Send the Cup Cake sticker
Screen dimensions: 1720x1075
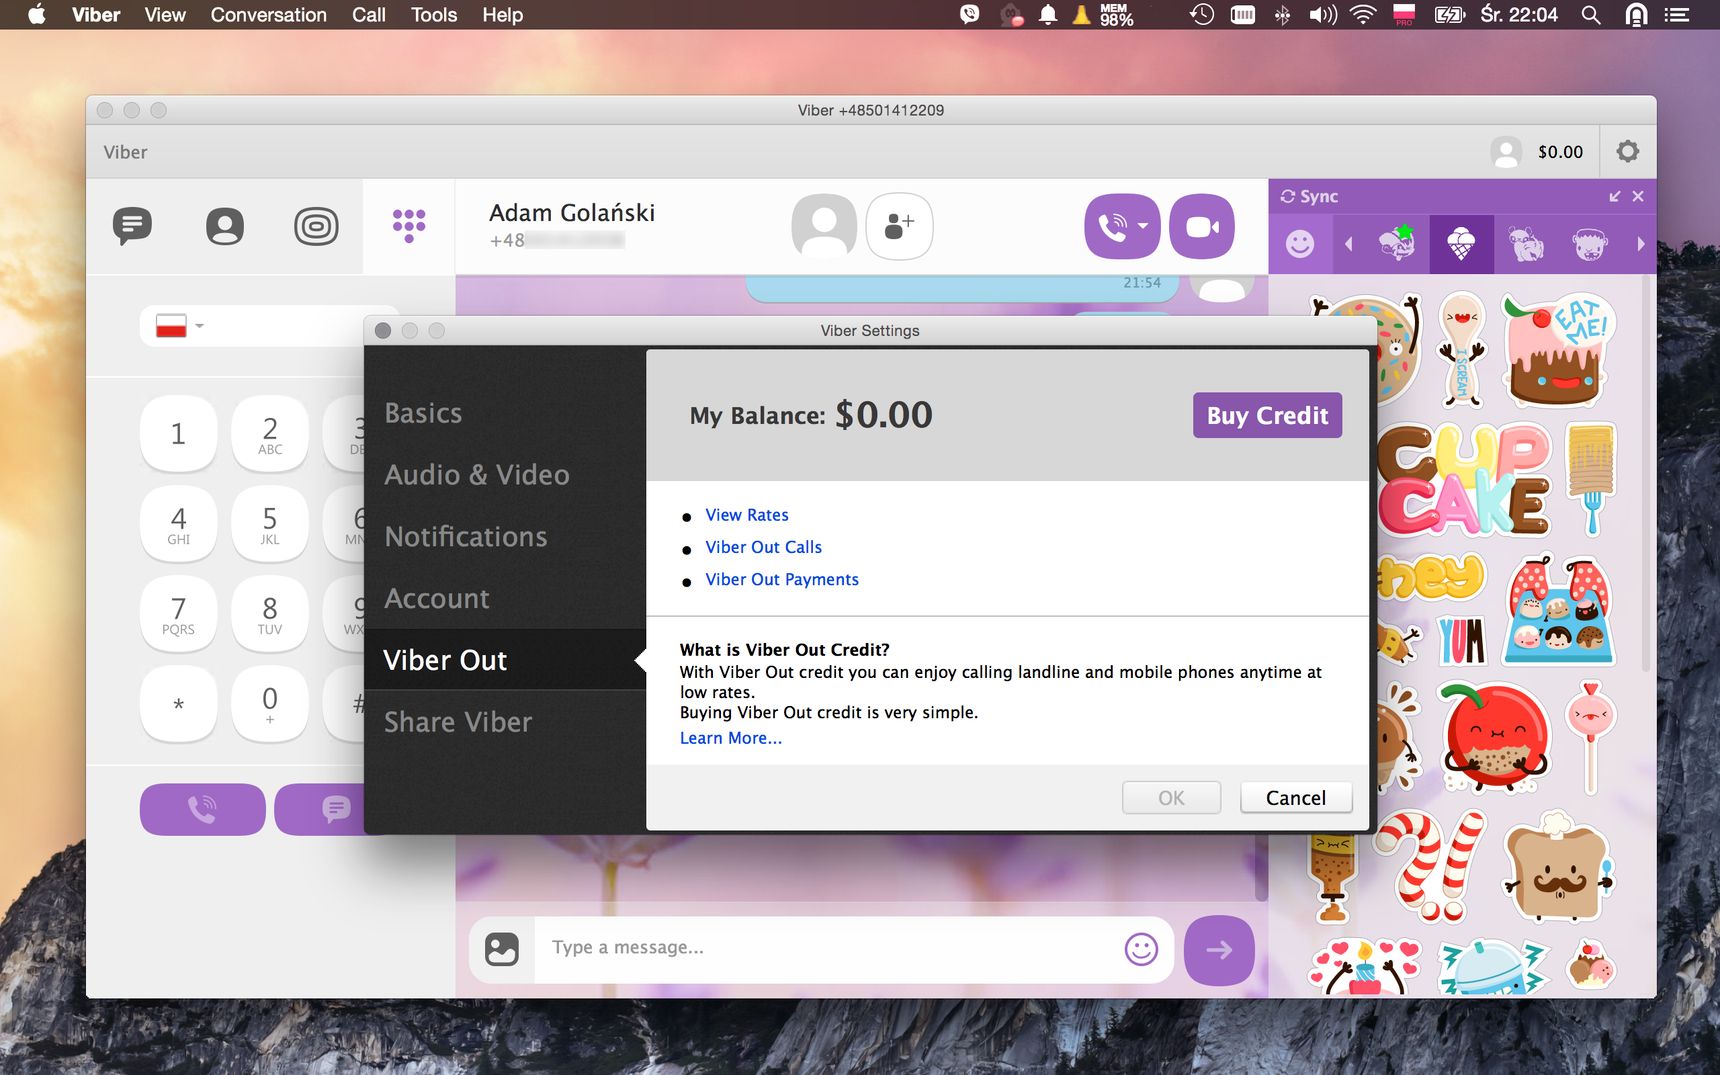tap(1463, 481)
